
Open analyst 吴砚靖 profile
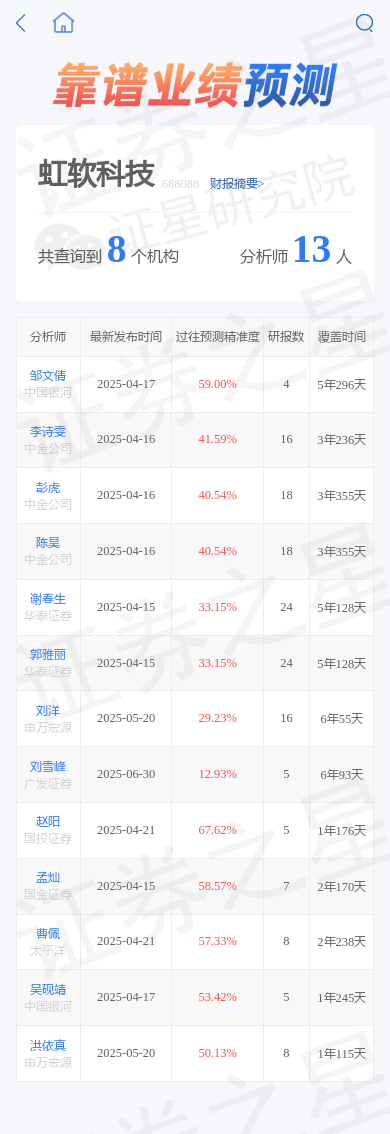pyautogui.click(x=48, y=989)
